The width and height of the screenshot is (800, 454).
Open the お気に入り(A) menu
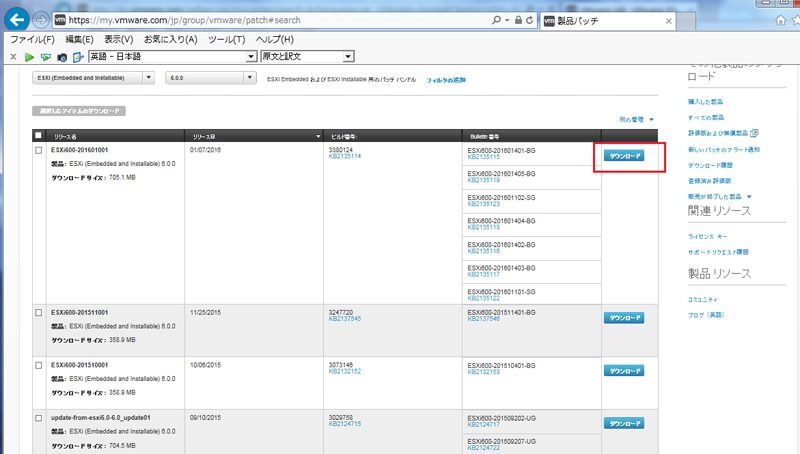tap(170, 39)
